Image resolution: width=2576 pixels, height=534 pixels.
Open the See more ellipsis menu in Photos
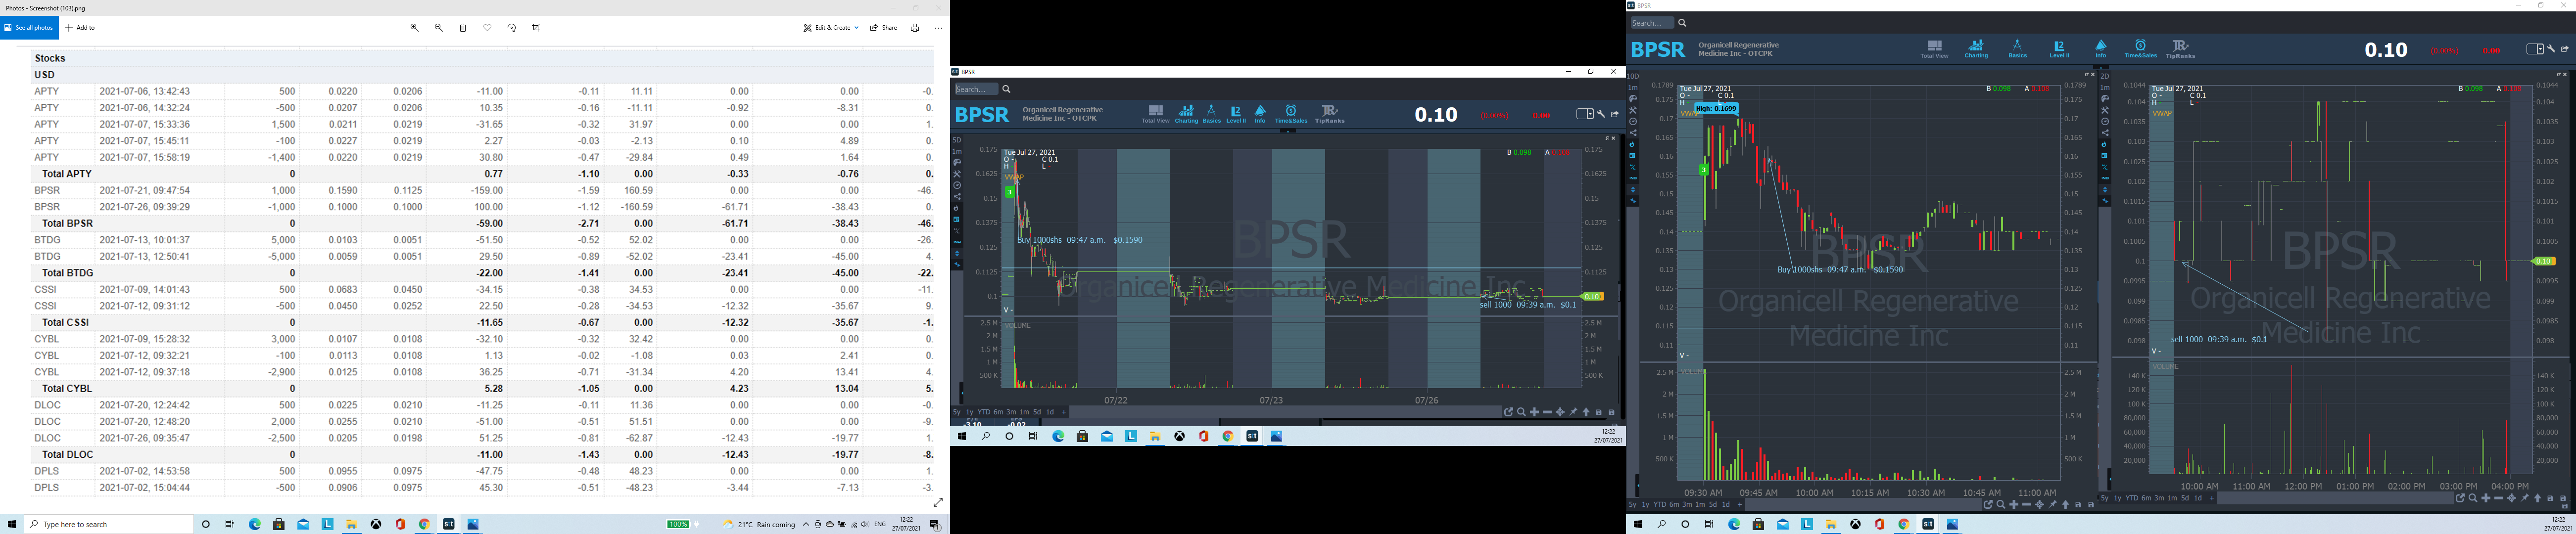coord(938,28)
